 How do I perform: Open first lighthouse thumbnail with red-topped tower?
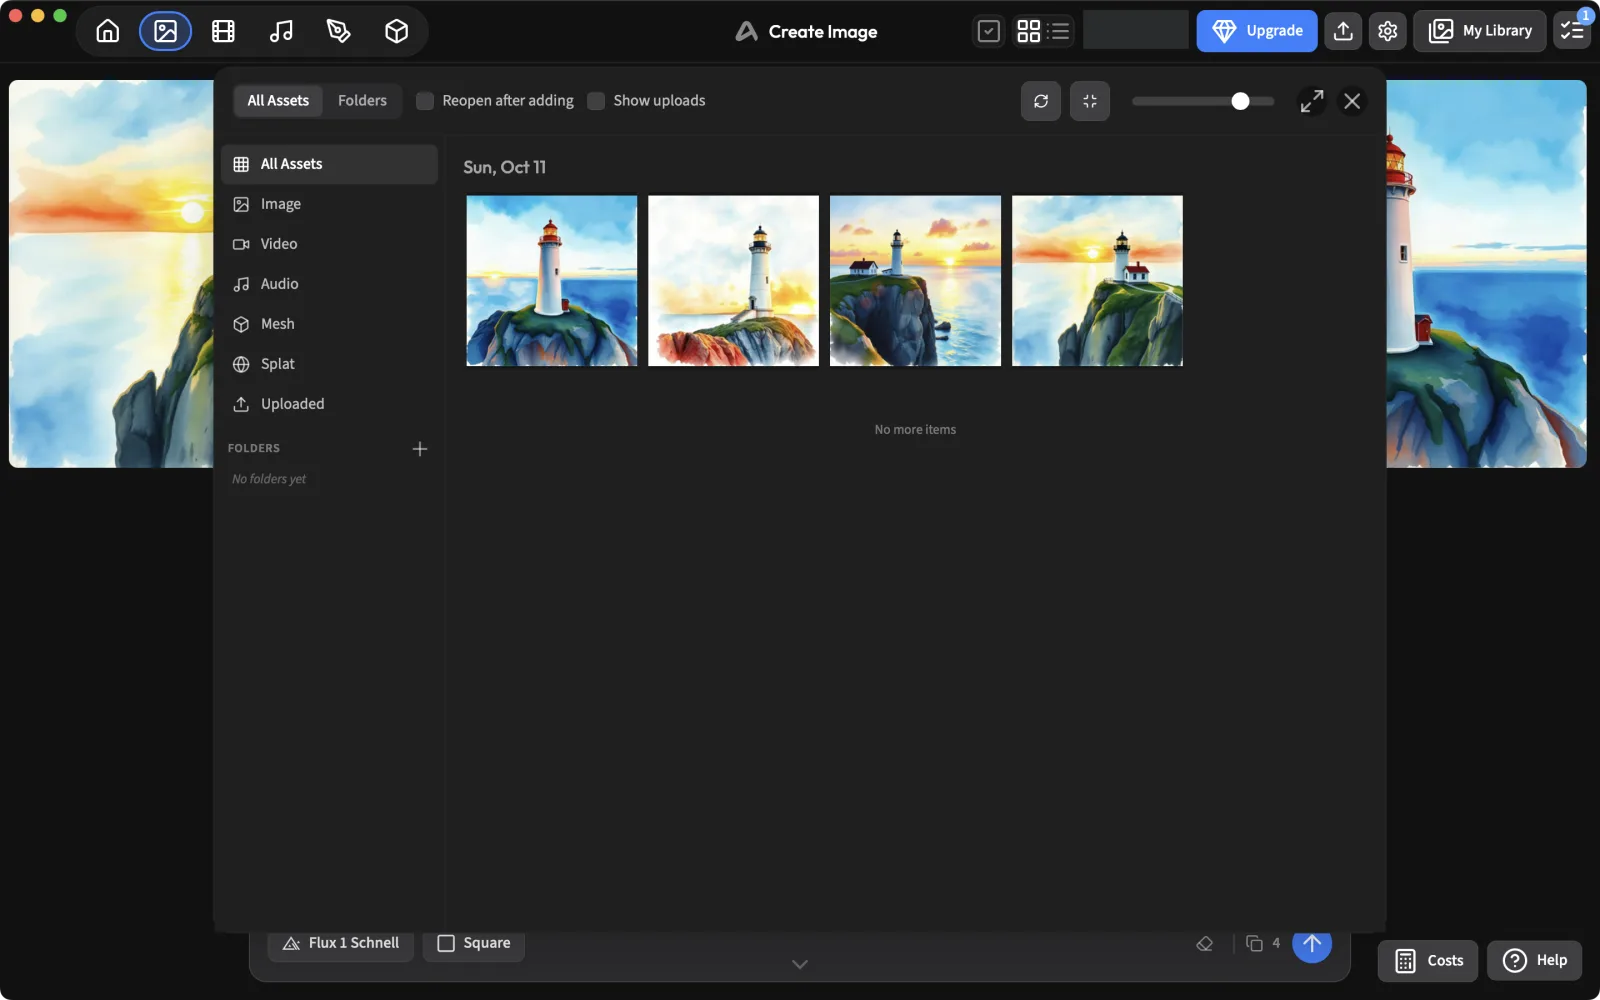(x=552, y=281)
